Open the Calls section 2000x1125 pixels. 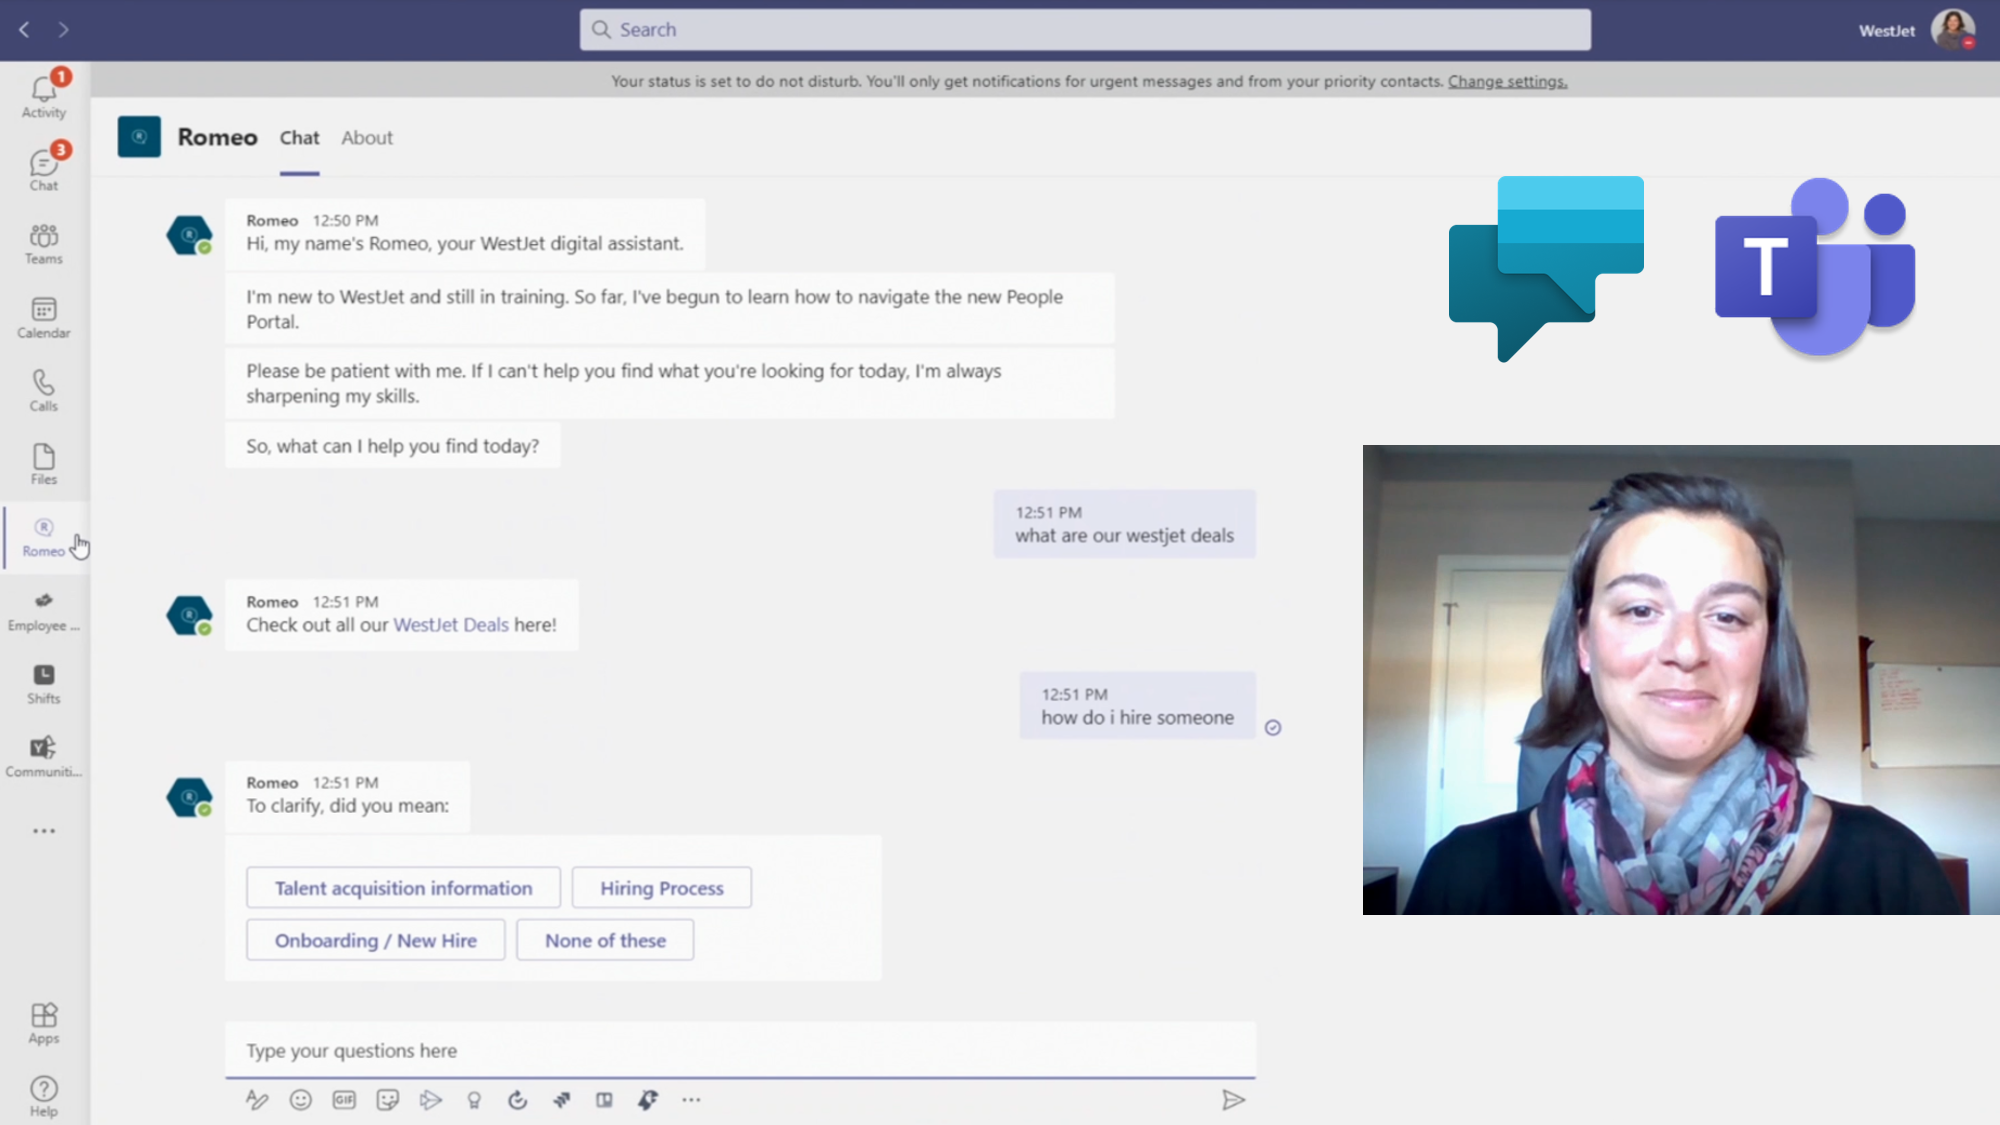point(44,390)
